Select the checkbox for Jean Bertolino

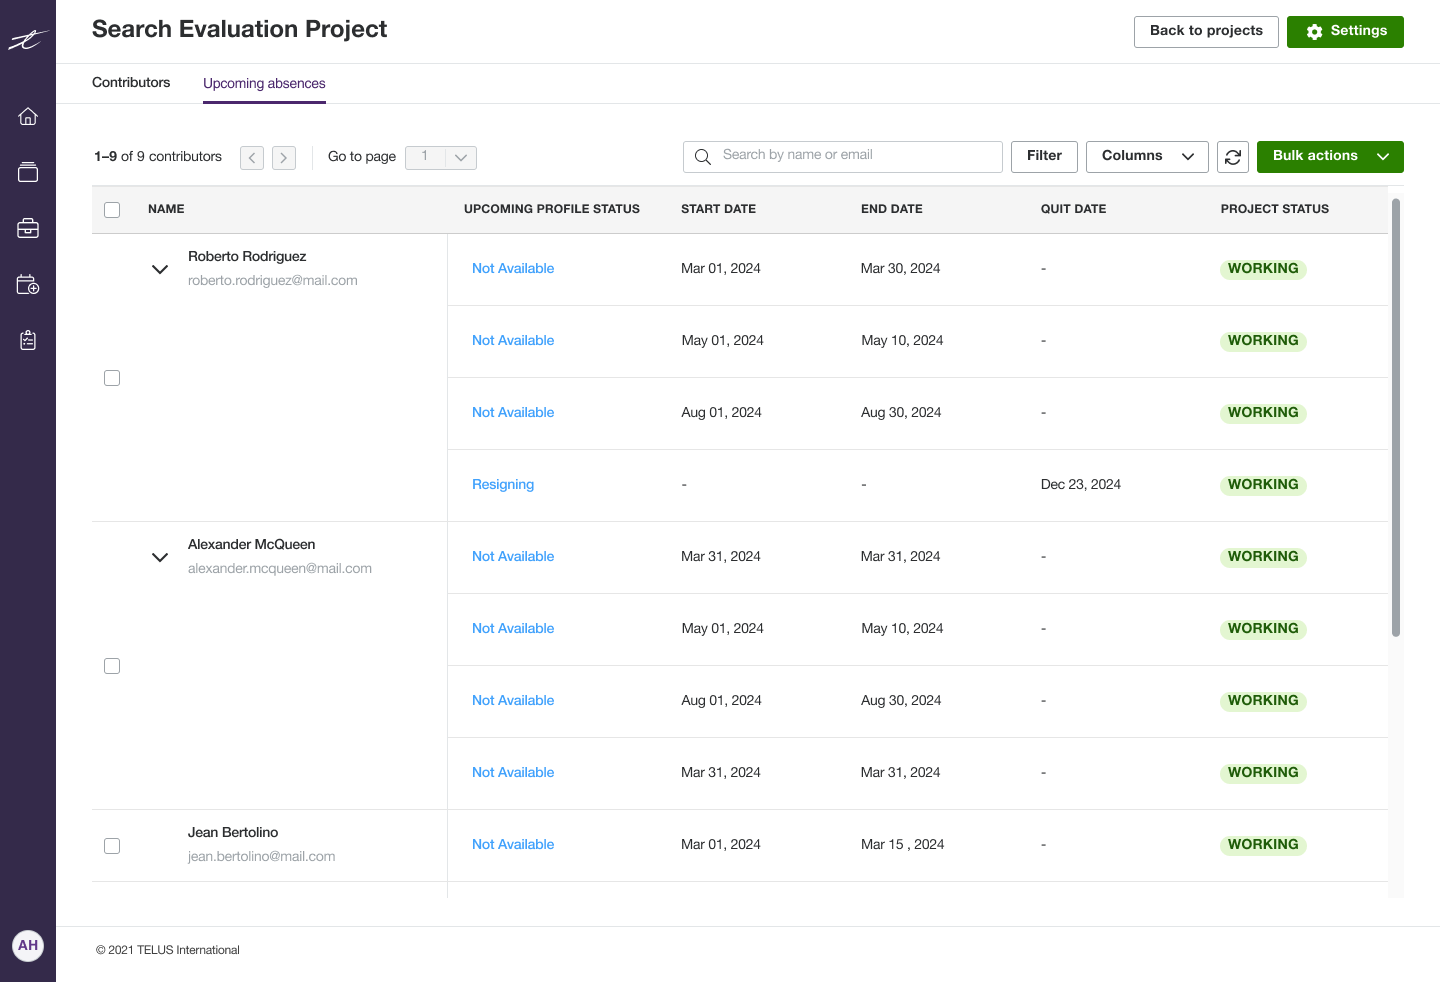(112, 845)
